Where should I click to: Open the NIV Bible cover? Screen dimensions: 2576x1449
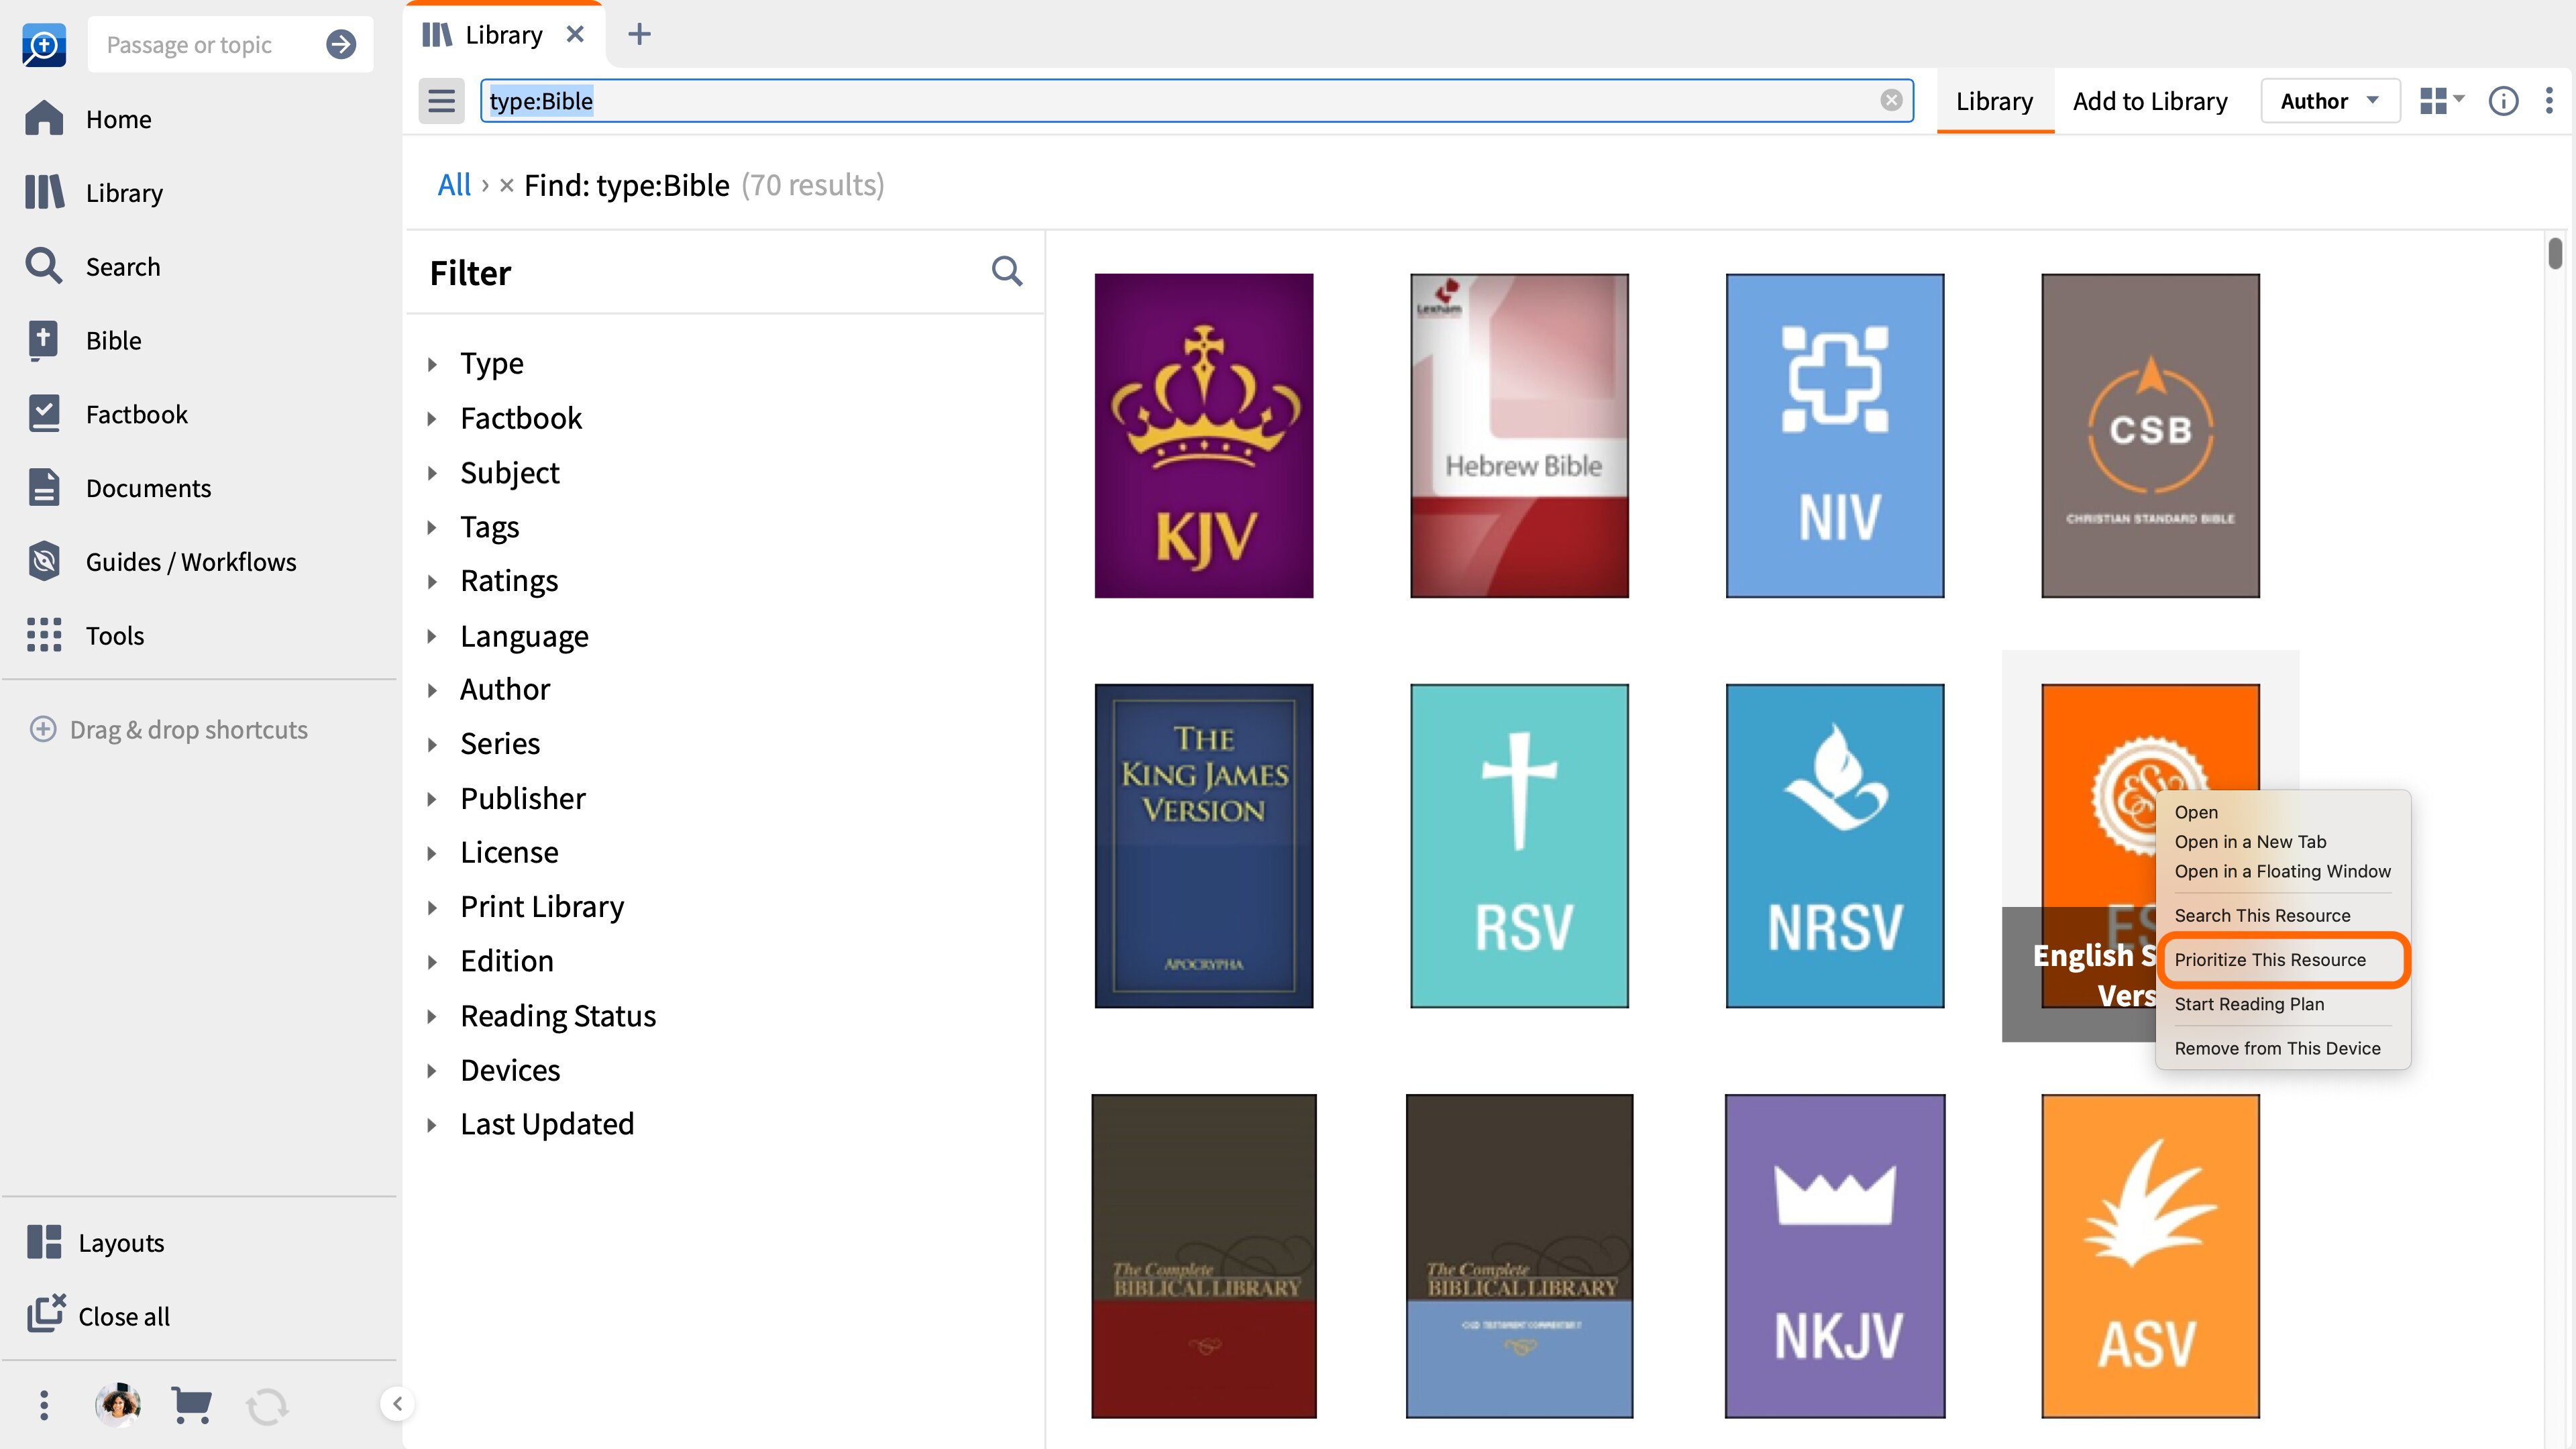(1834, 435)
